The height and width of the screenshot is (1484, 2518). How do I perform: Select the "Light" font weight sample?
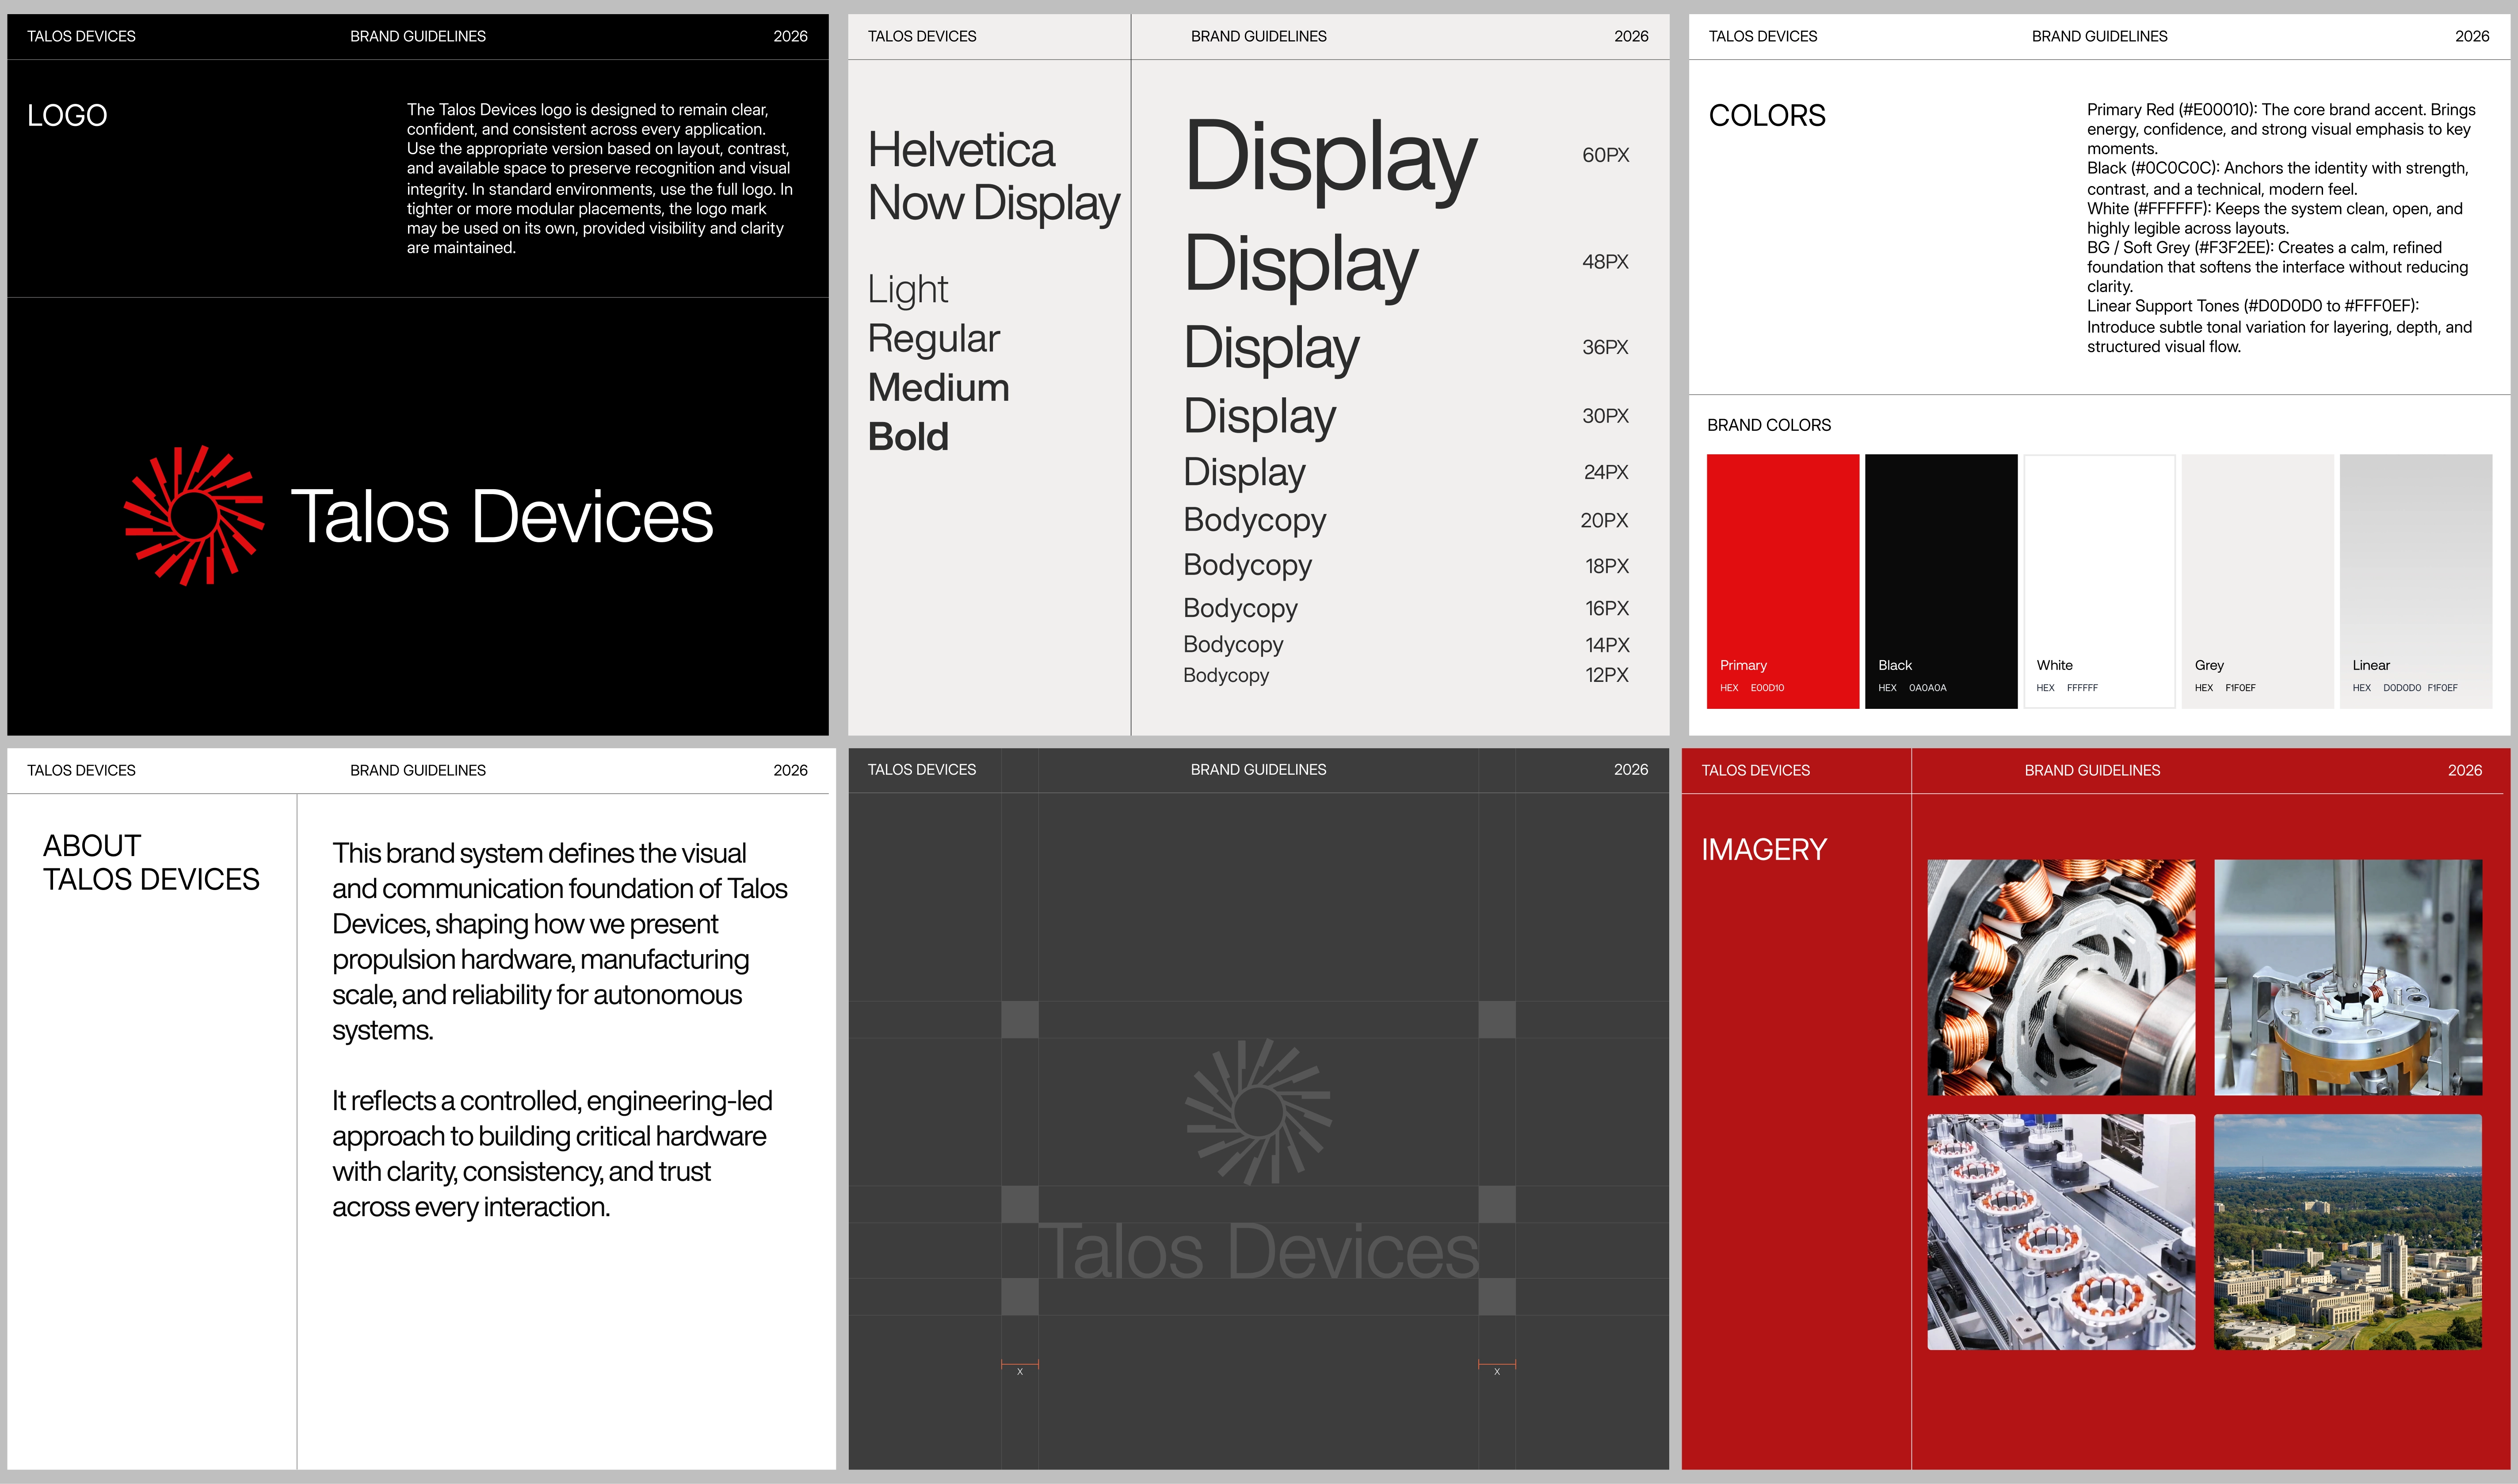(x=908, y=290)
